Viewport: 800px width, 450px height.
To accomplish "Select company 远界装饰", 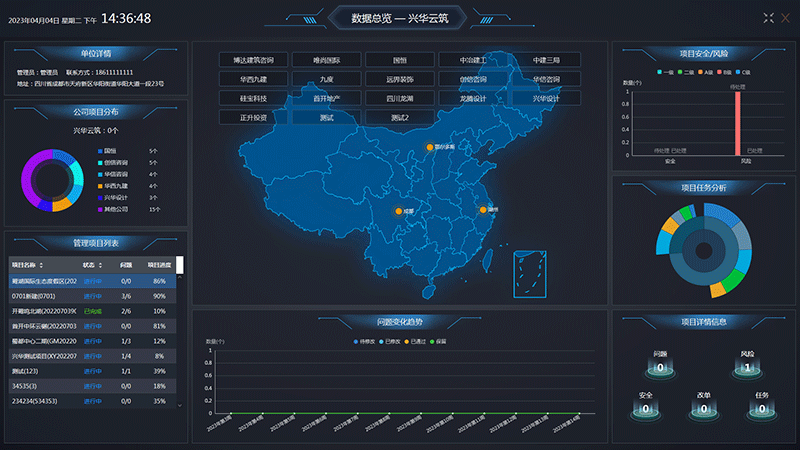I will click(400, 79).
